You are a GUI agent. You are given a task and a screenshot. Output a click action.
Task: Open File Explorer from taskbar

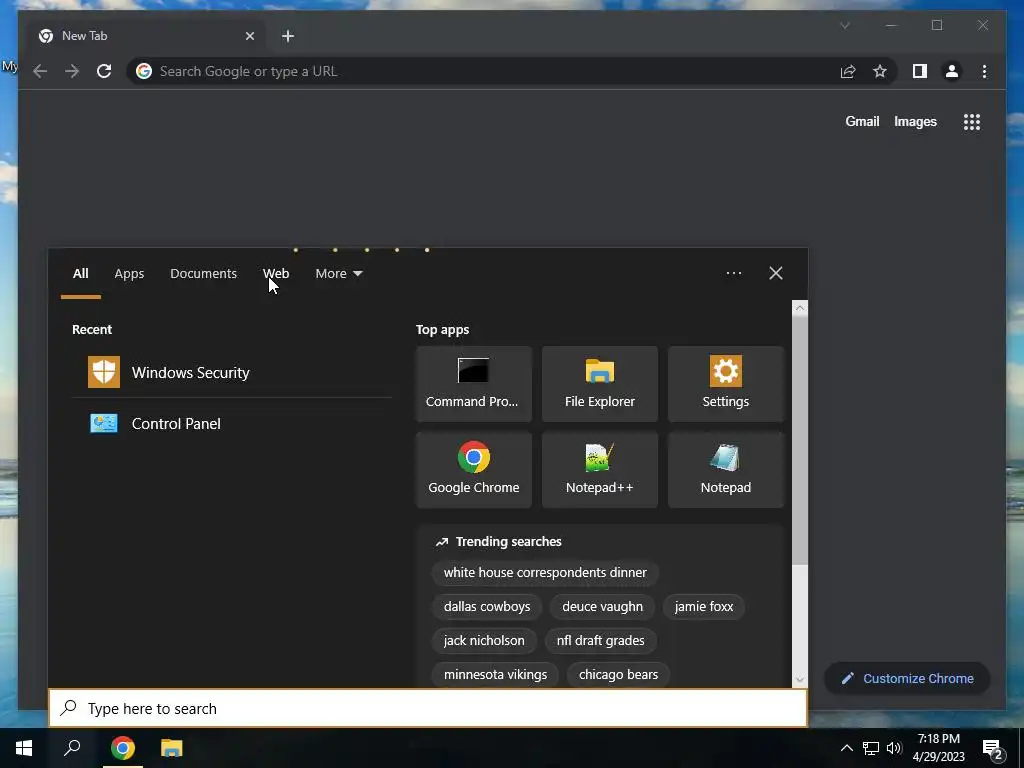click(x=172, y=748)
